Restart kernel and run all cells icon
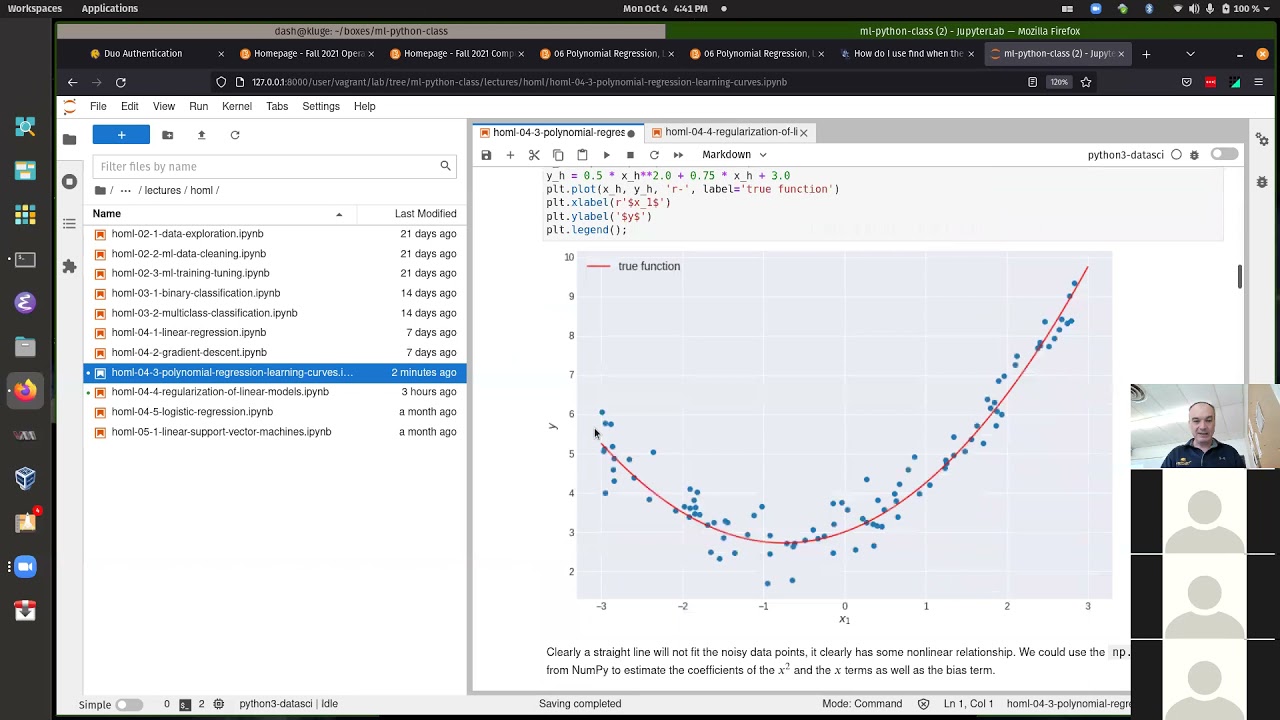The width and height of the screenshot is (1280, 720). [x=678, y=155]
